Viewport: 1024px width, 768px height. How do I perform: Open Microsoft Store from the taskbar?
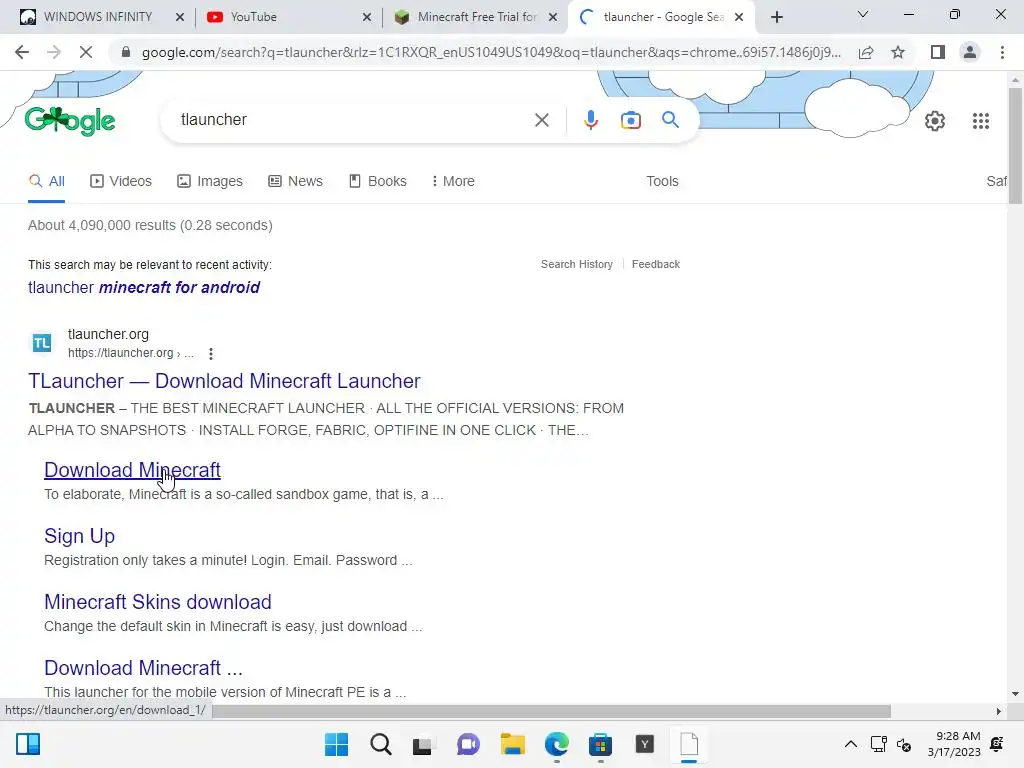(600, 744)
